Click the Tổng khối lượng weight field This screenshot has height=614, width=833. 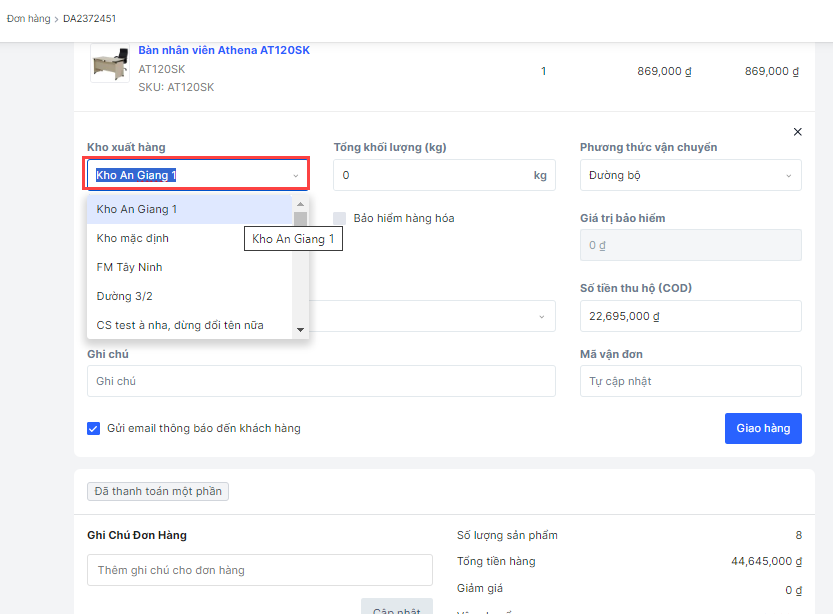coord(432,175)
